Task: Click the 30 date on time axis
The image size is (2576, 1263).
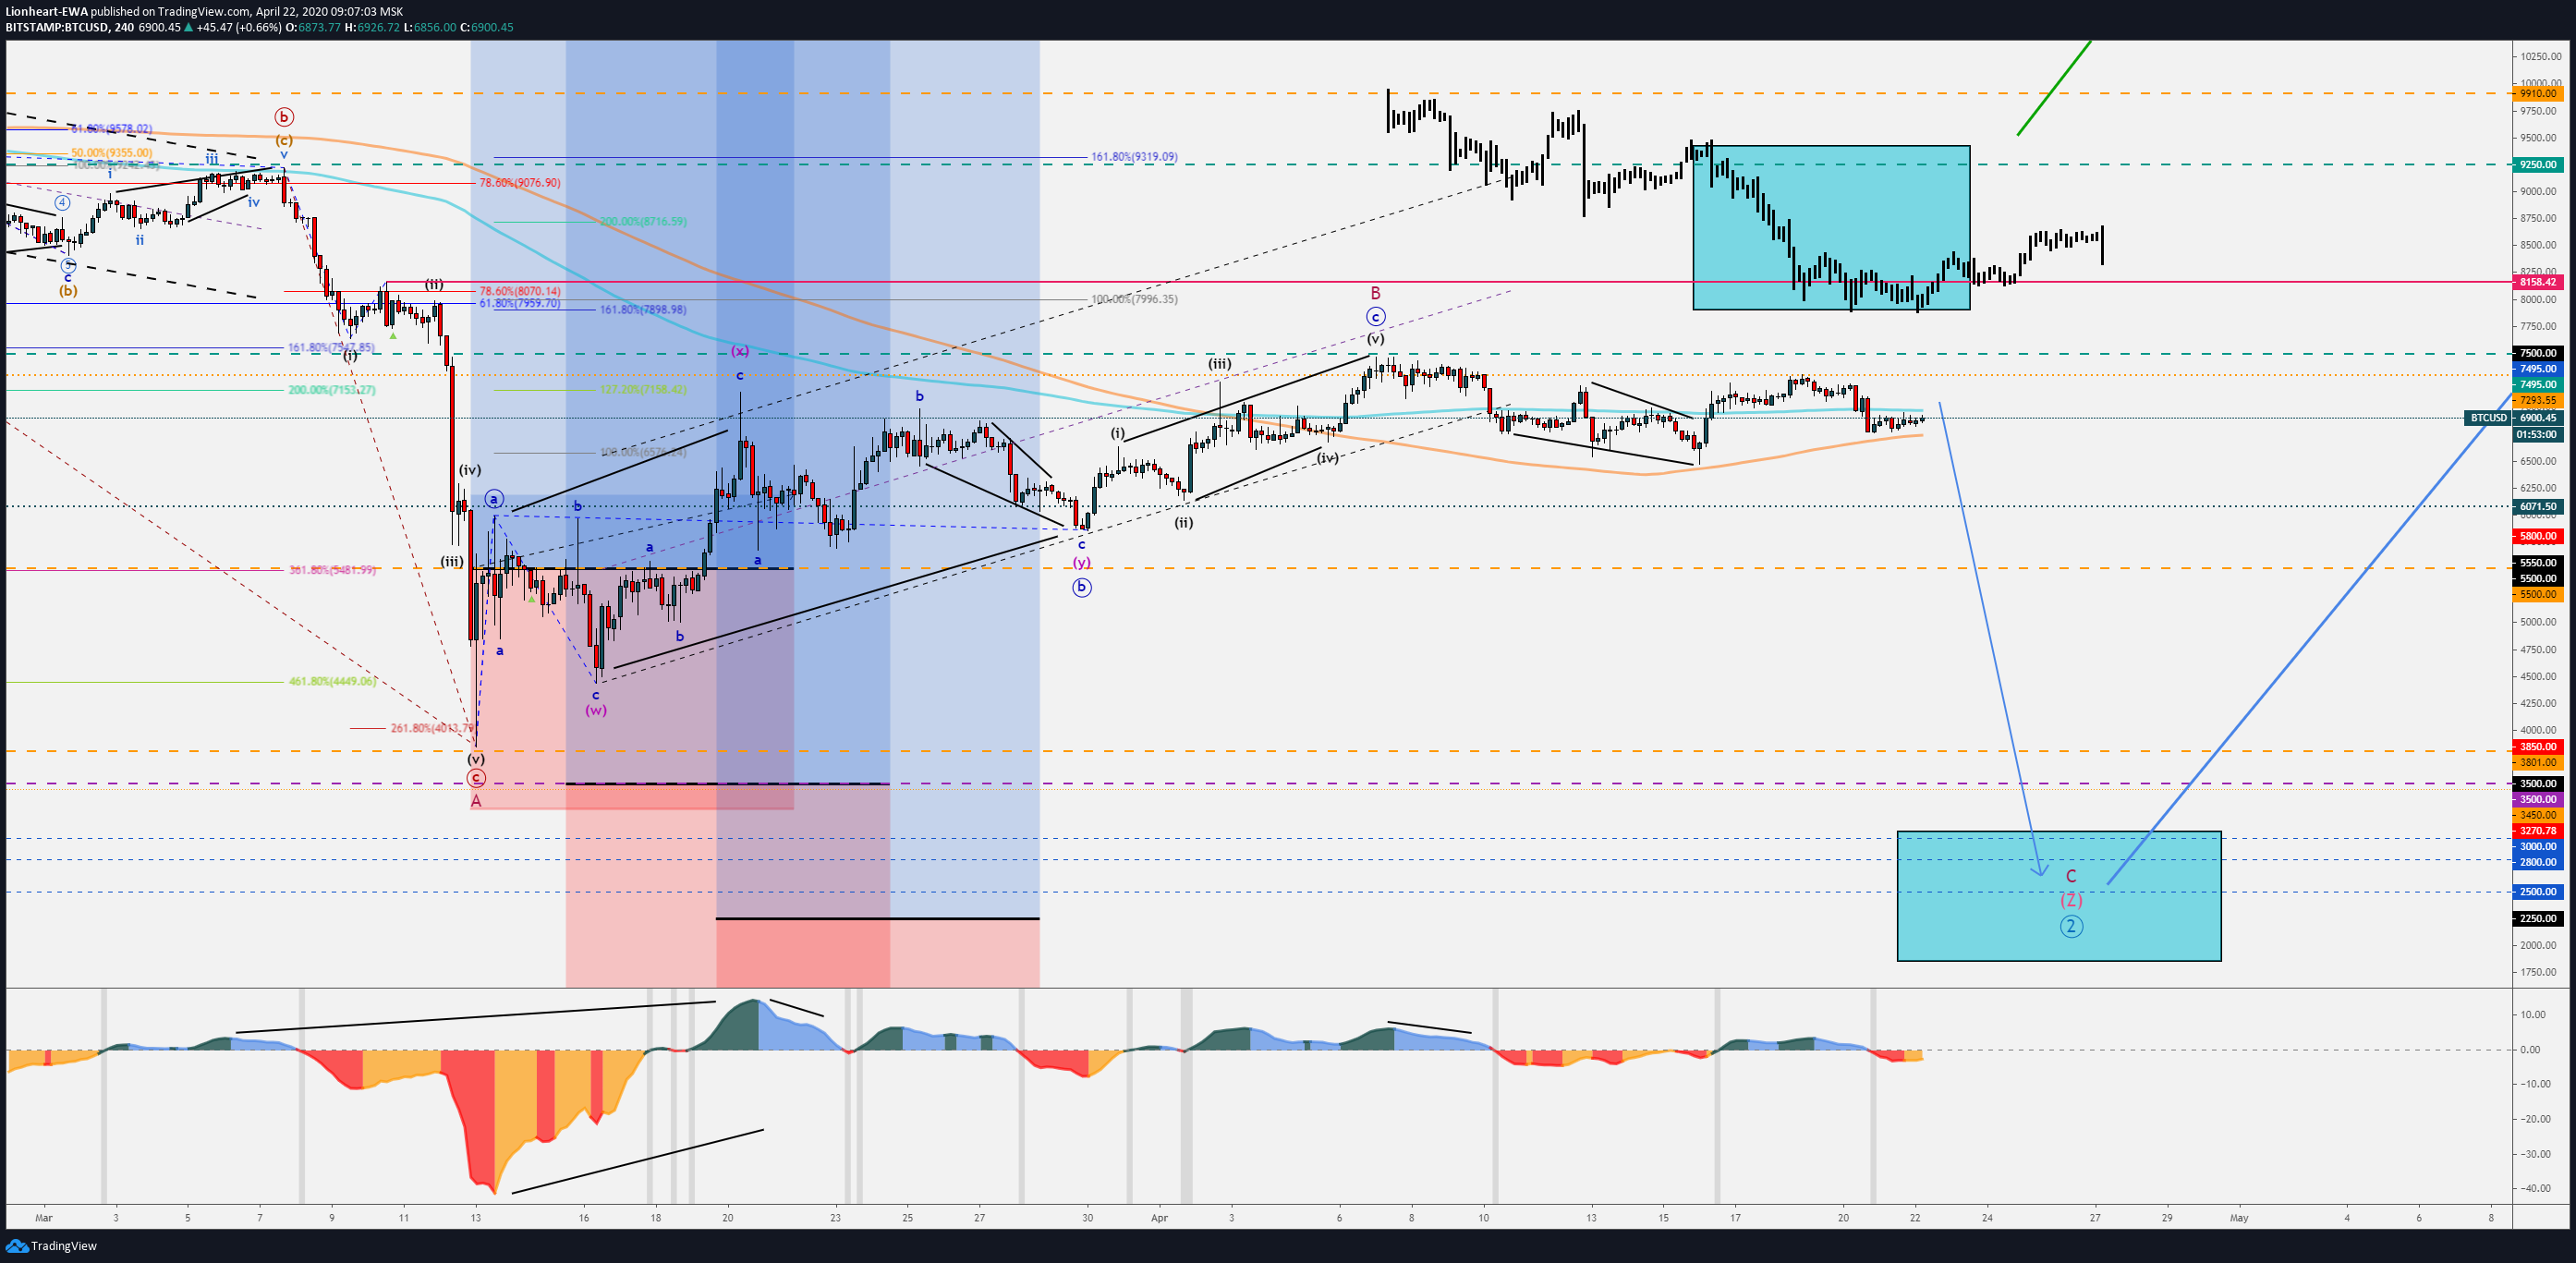Action: point(1087,1218)
